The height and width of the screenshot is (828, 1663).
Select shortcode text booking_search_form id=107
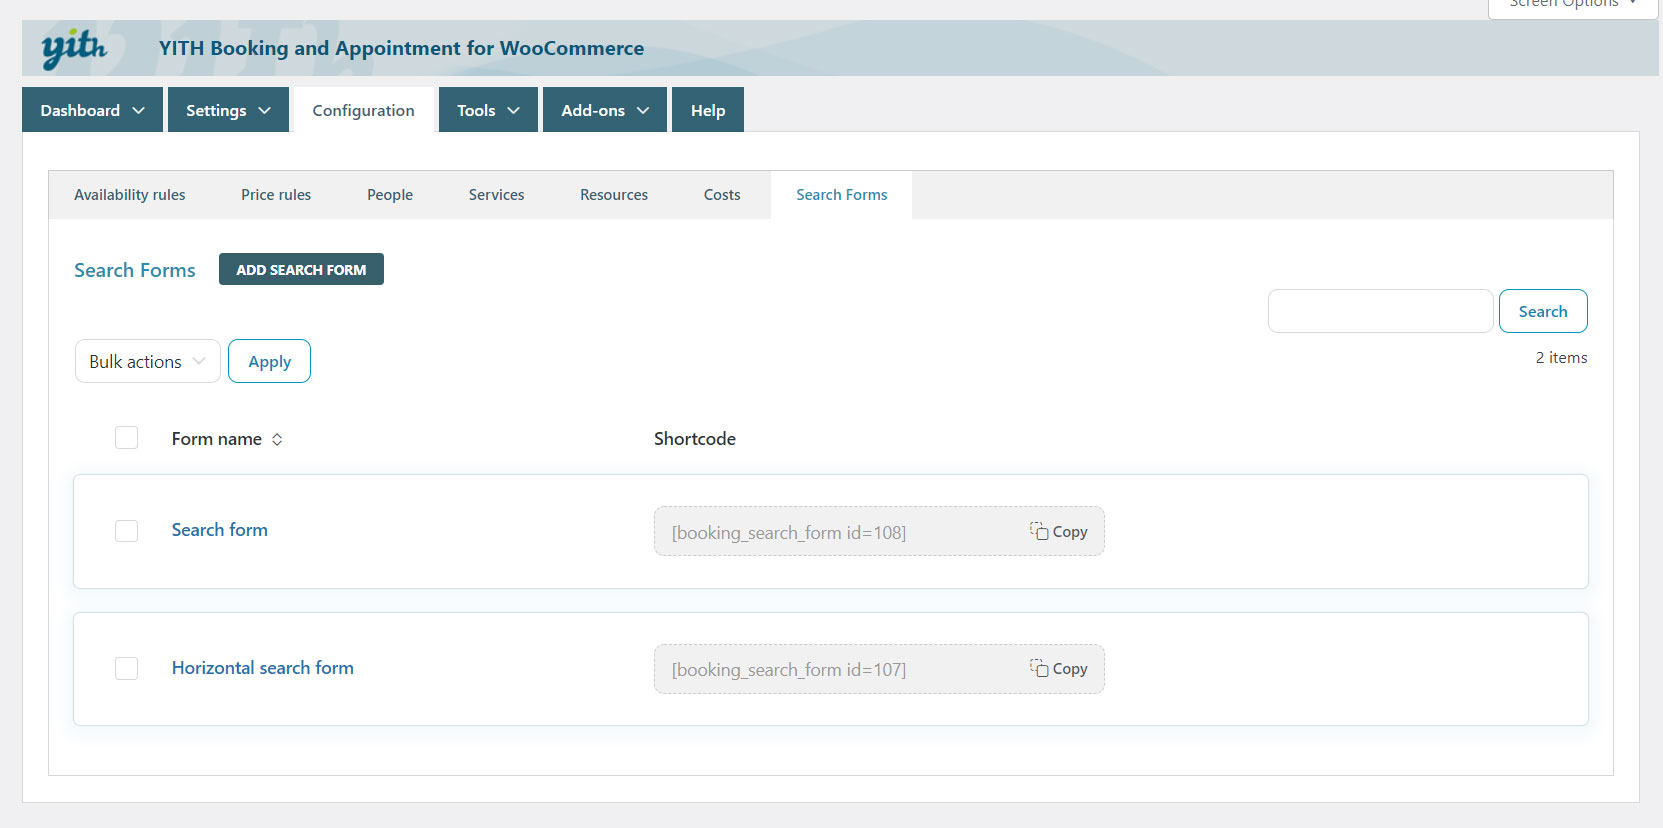pyautogui.click(x=789, y=669)
